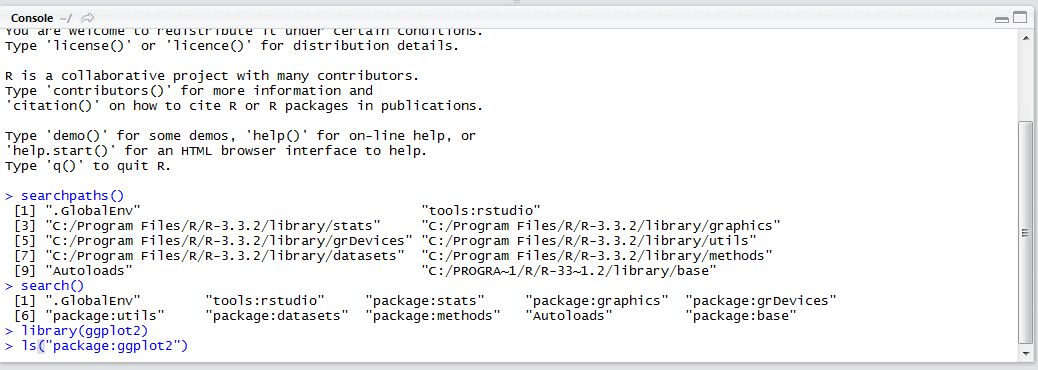Maximize the Console pane
The height and width of the screenshot is (370, 1038).
point(1020,19)
